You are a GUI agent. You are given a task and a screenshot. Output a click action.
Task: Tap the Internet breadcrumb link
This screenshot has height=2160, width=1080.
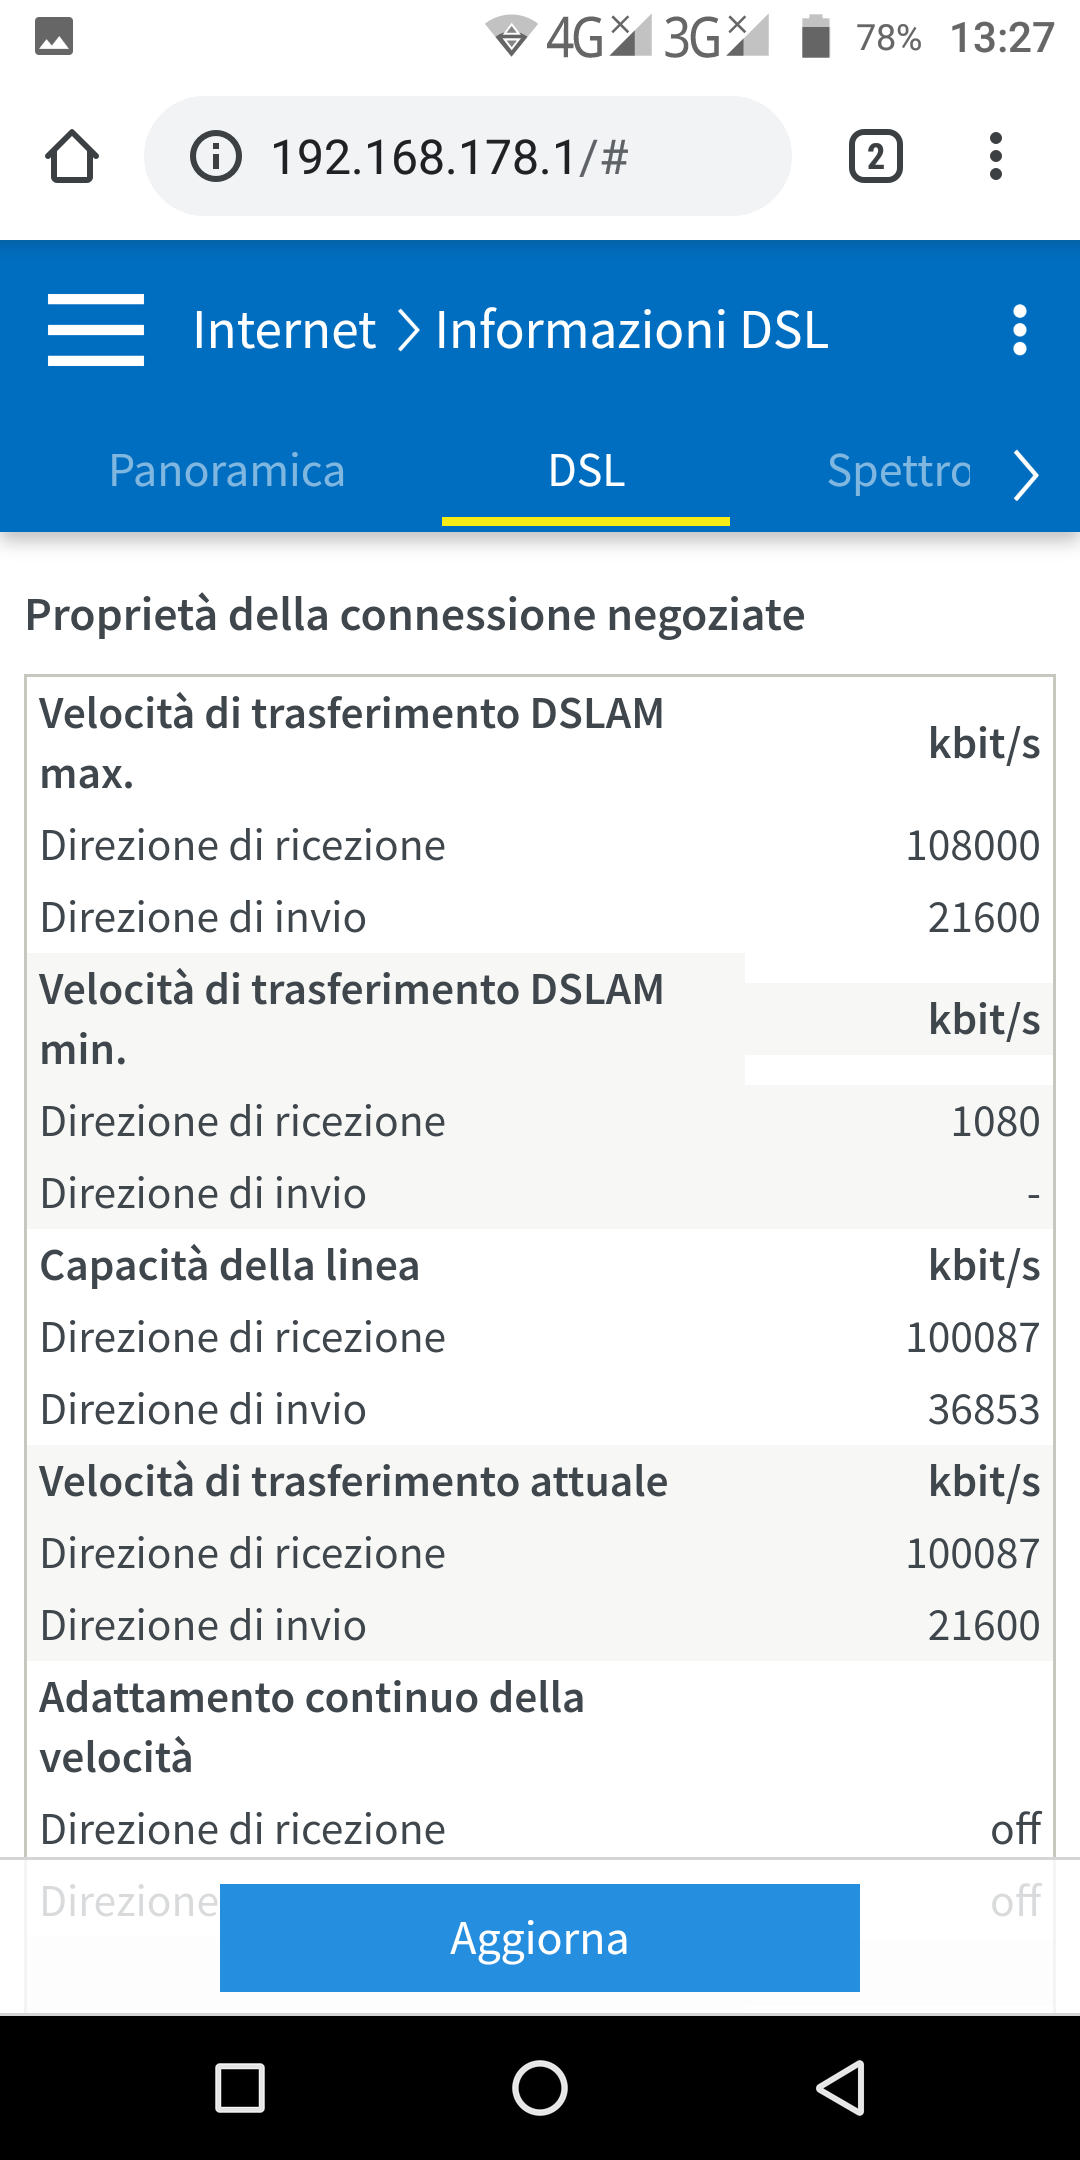(x=284, y=330)
